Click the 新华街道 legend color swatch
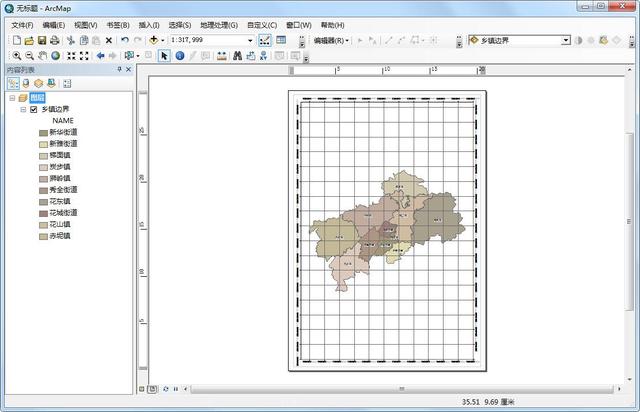This screenshot has width=640, height=412. 44,133
